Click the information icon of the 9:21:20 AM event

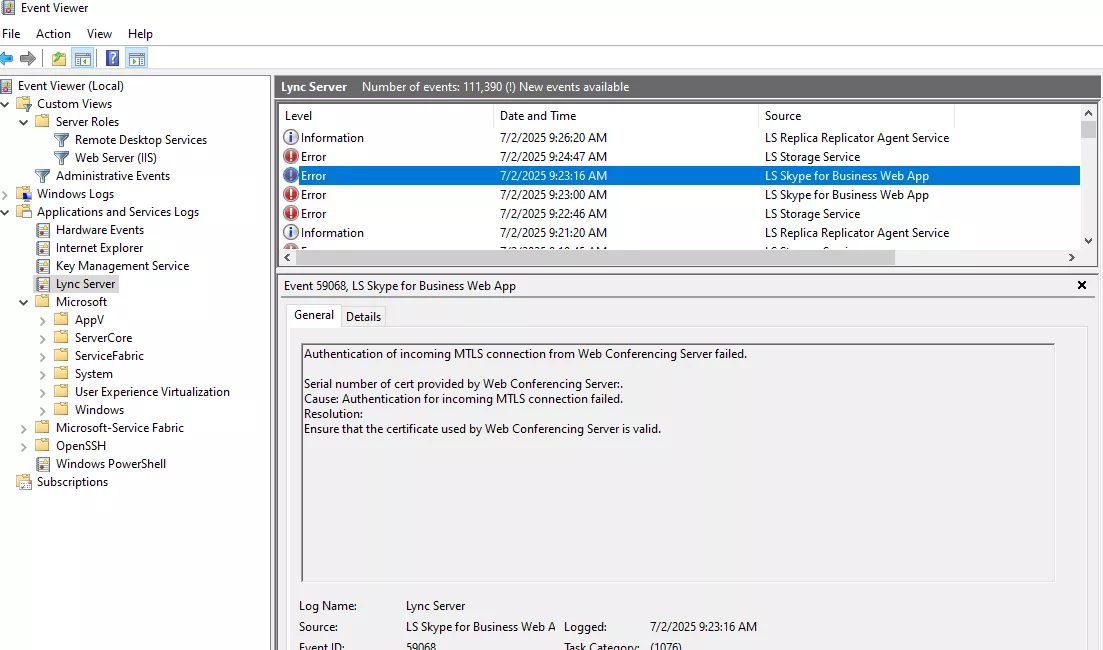pos(291,232)
